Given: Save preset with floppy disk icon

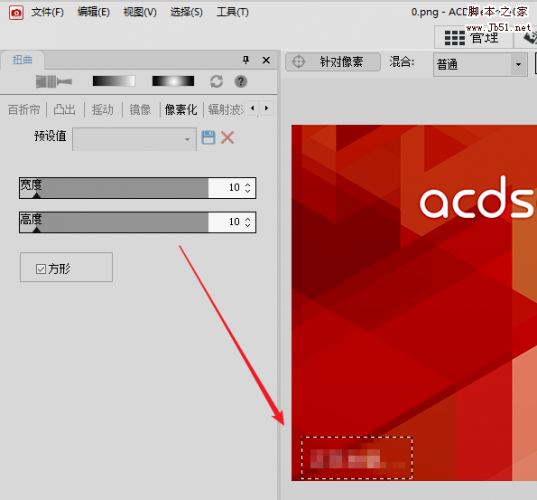Looking at the screenshot, I should (208, 138).
